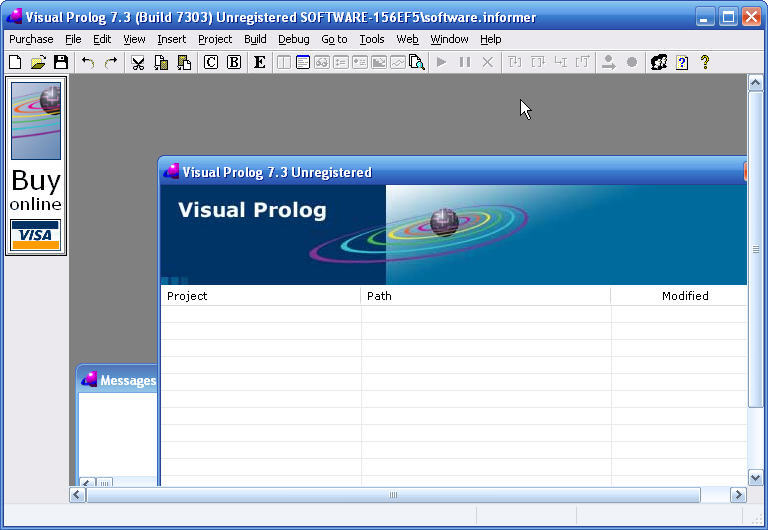Image resolution: width=768 pixels, height=530 pixels.
Task: Open the File menu
Action: coord(73,39)
